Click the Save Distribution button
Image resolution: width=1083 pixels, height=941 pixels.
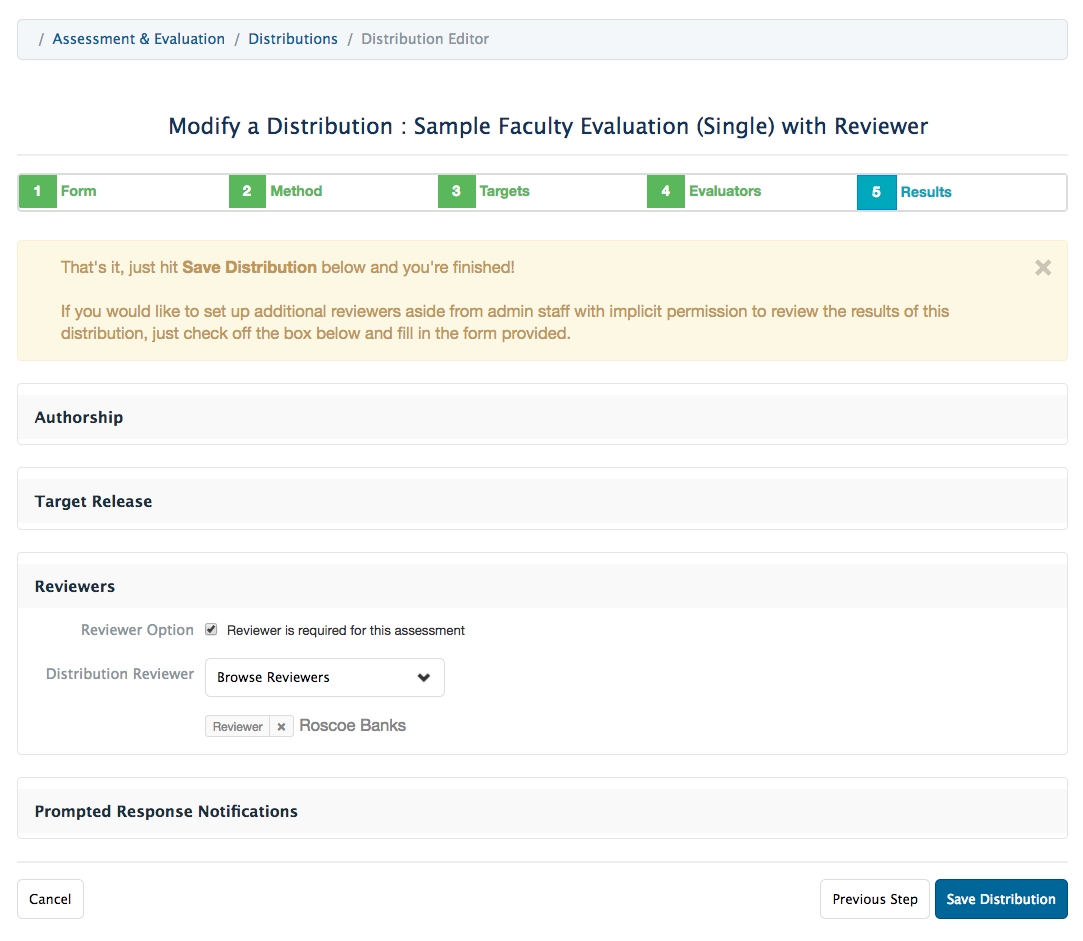pos(1000,899)
